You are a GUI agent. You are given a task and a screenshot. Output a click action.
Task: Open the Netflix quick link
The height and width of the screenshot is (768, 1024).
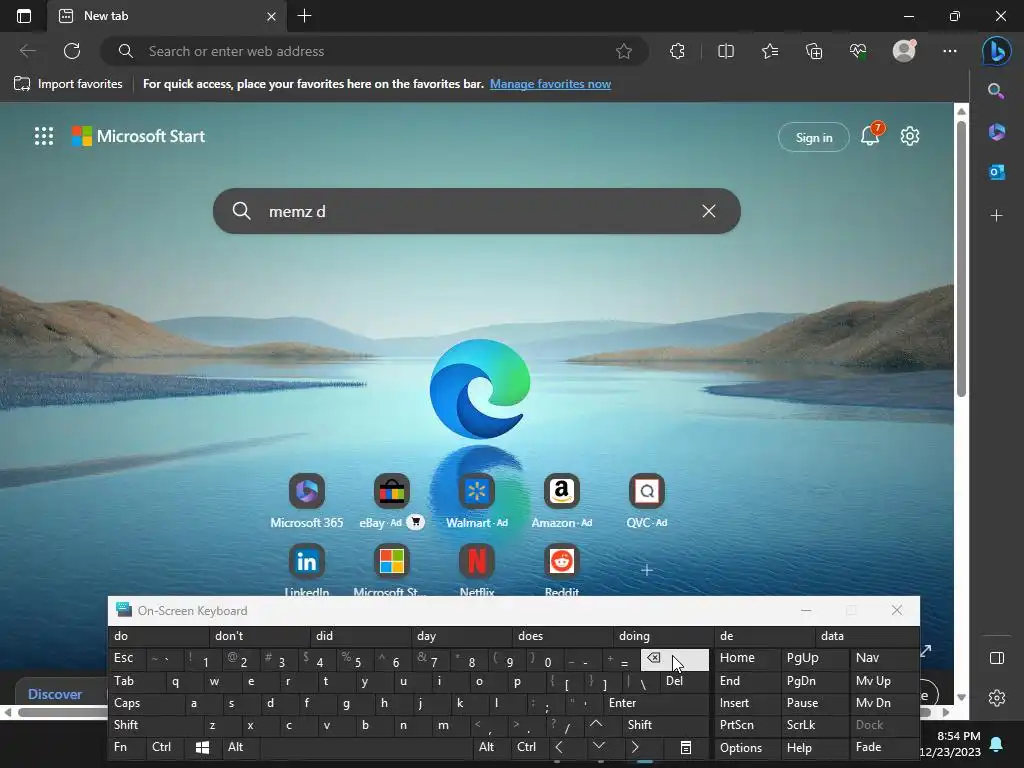pos(477,570)
